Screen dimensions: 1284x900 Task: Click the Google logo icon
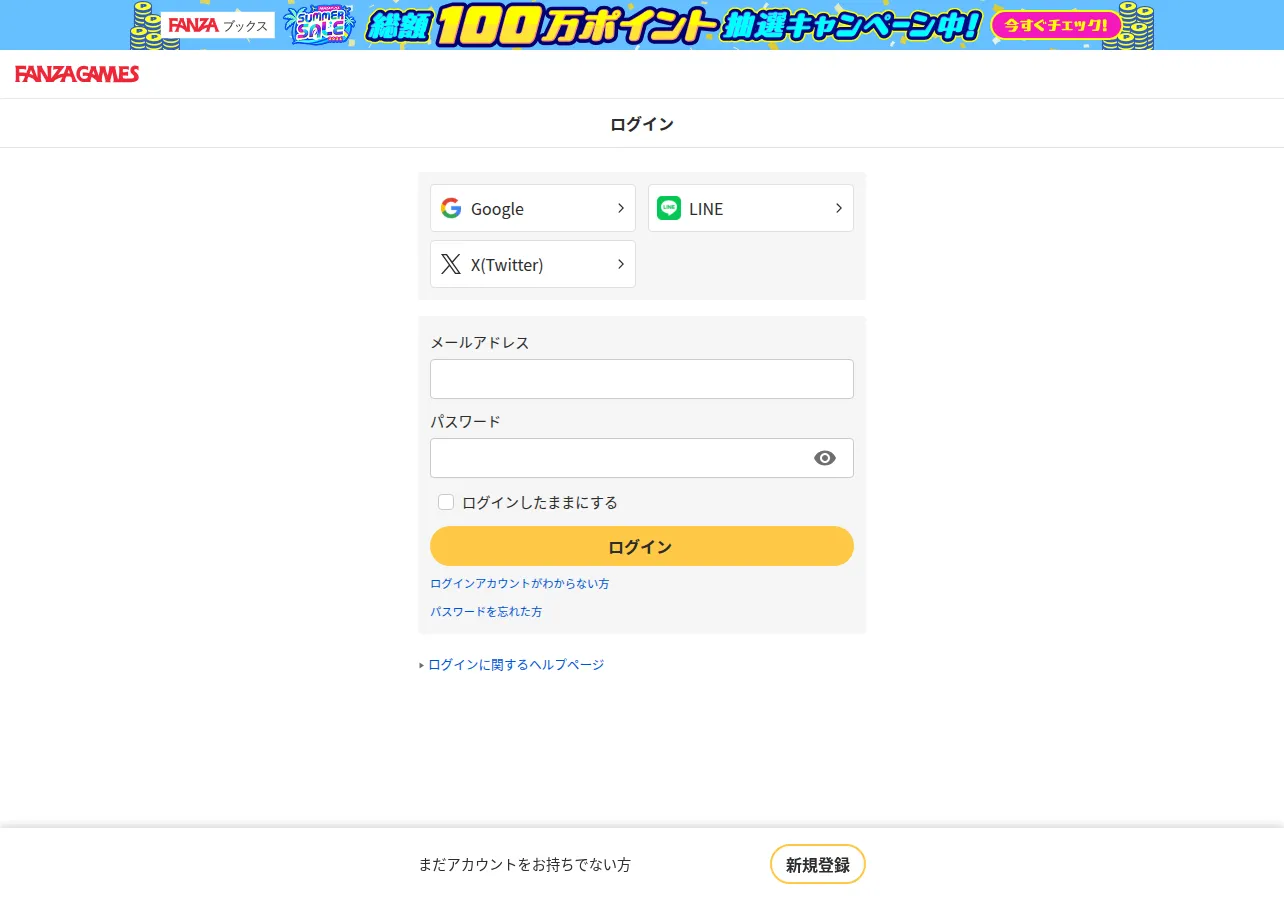tap(451, 208)
